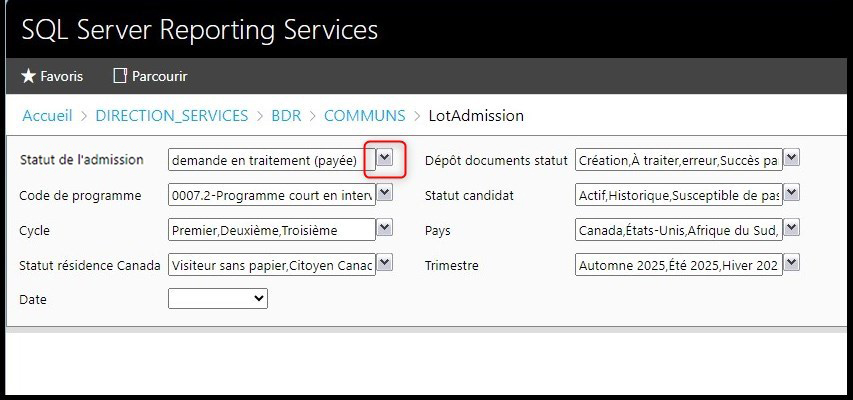853x400 pixels.
Task: Open the Trimestre dropdown arrow
Action: coord(791,264)
